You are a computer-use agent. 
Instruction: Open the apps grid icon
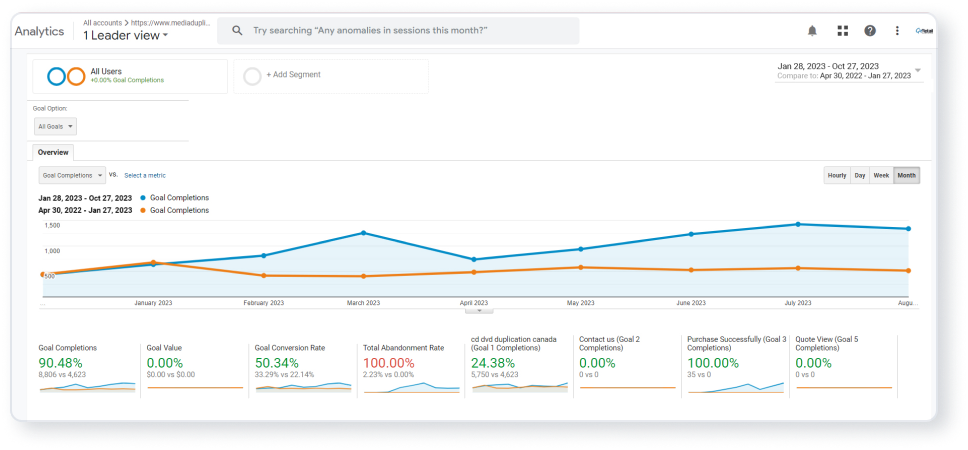pos(843,31)
